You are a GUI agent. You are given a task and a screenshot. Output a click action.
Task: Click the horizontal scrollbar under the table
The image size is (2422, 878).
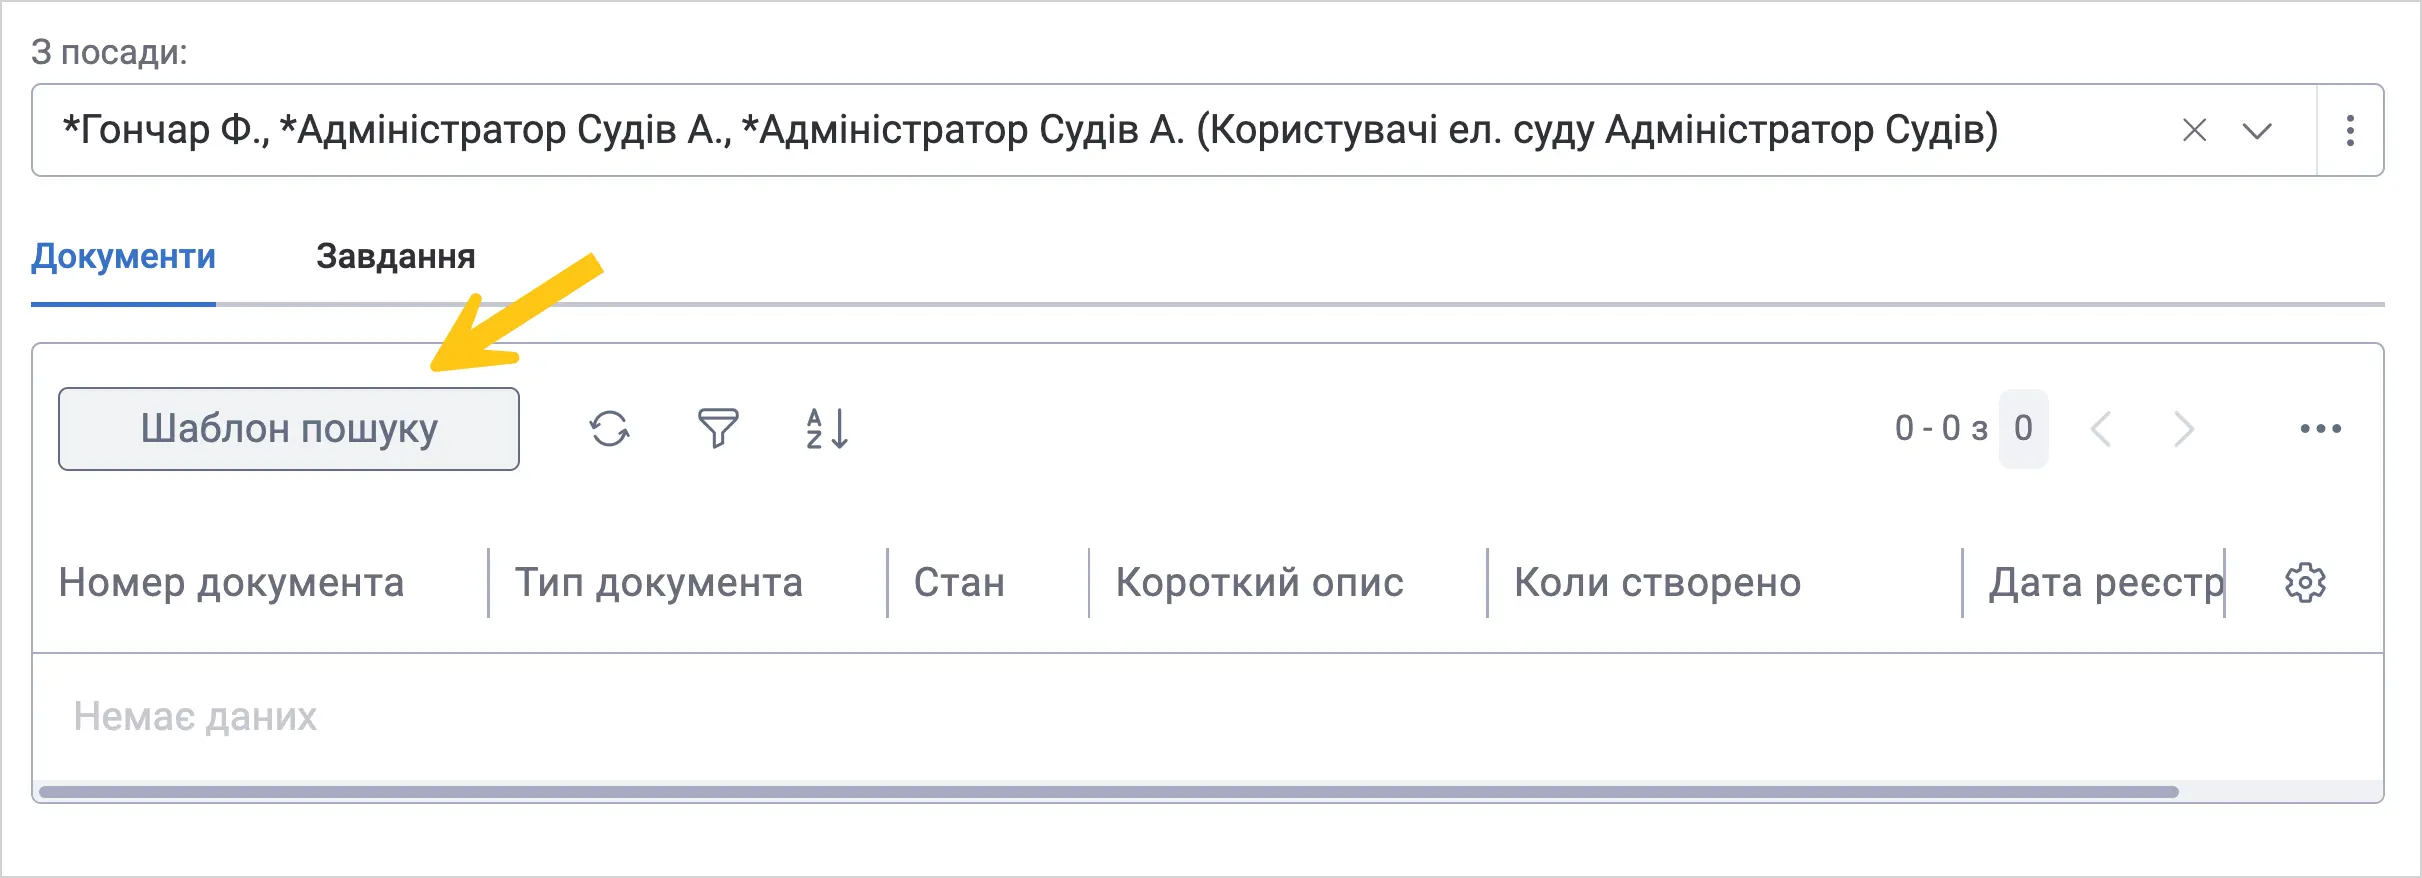coord(1108,792)
